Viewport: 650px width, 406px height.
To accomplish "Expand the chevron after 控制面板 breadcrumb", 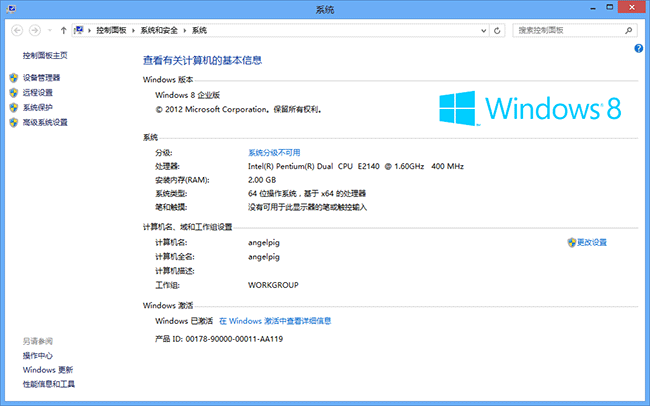I will pos(133,30).
